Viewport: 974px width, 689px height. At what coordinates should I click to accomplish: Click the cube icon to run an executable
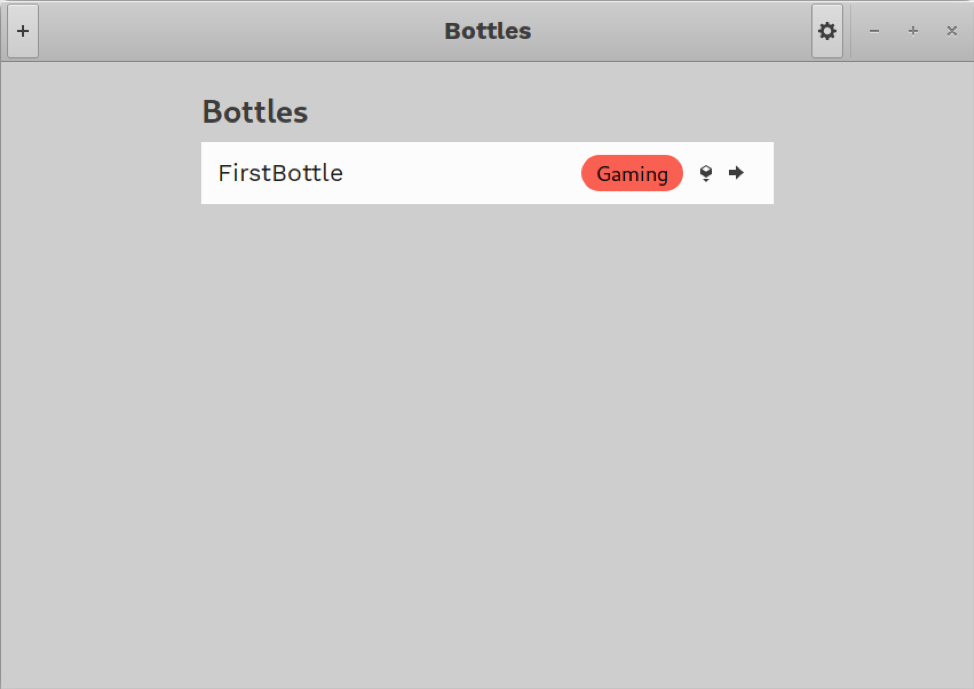pyautogui.click(x=706, y=173)
